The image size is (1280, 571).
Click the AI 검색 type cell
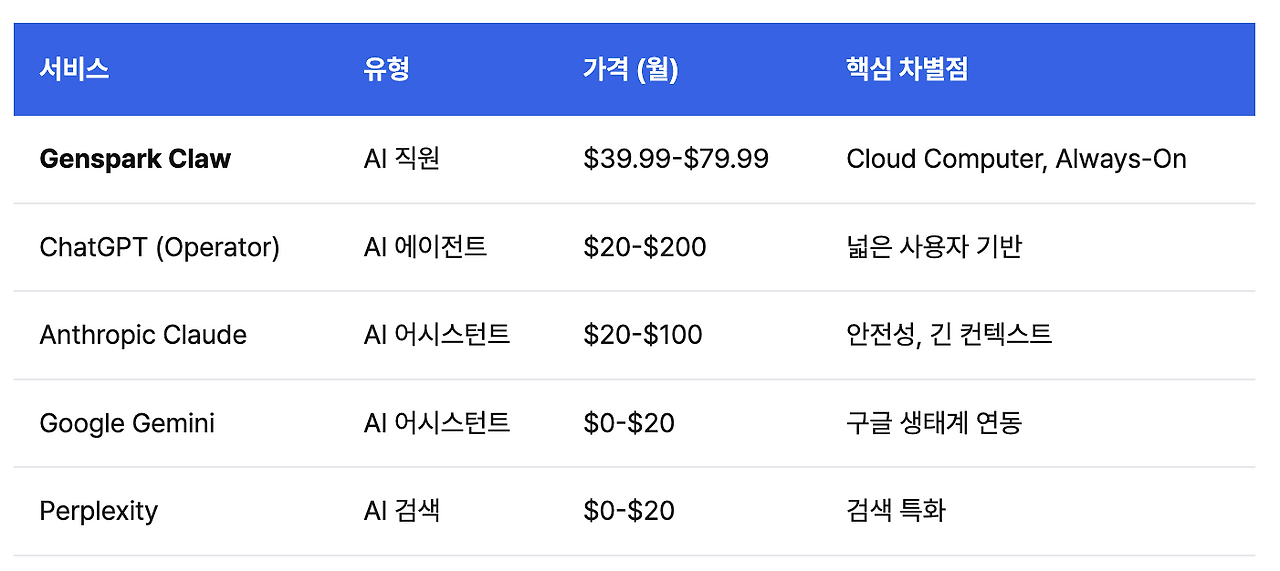tap(402, 511)
